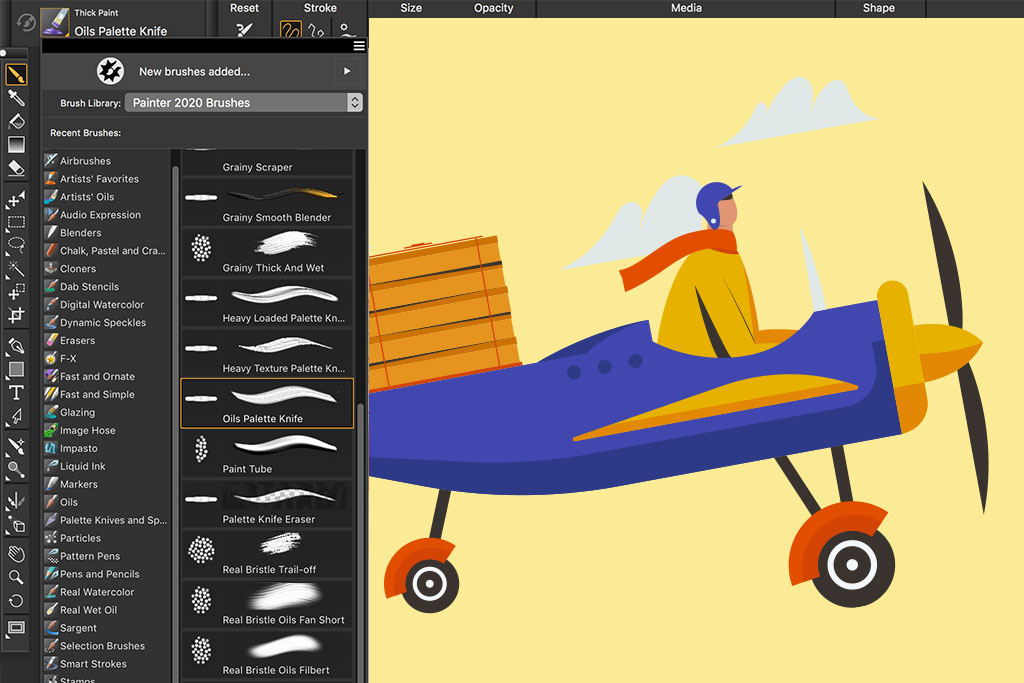
Task: Select the Cloner brush tool
Action: (16, 447)
